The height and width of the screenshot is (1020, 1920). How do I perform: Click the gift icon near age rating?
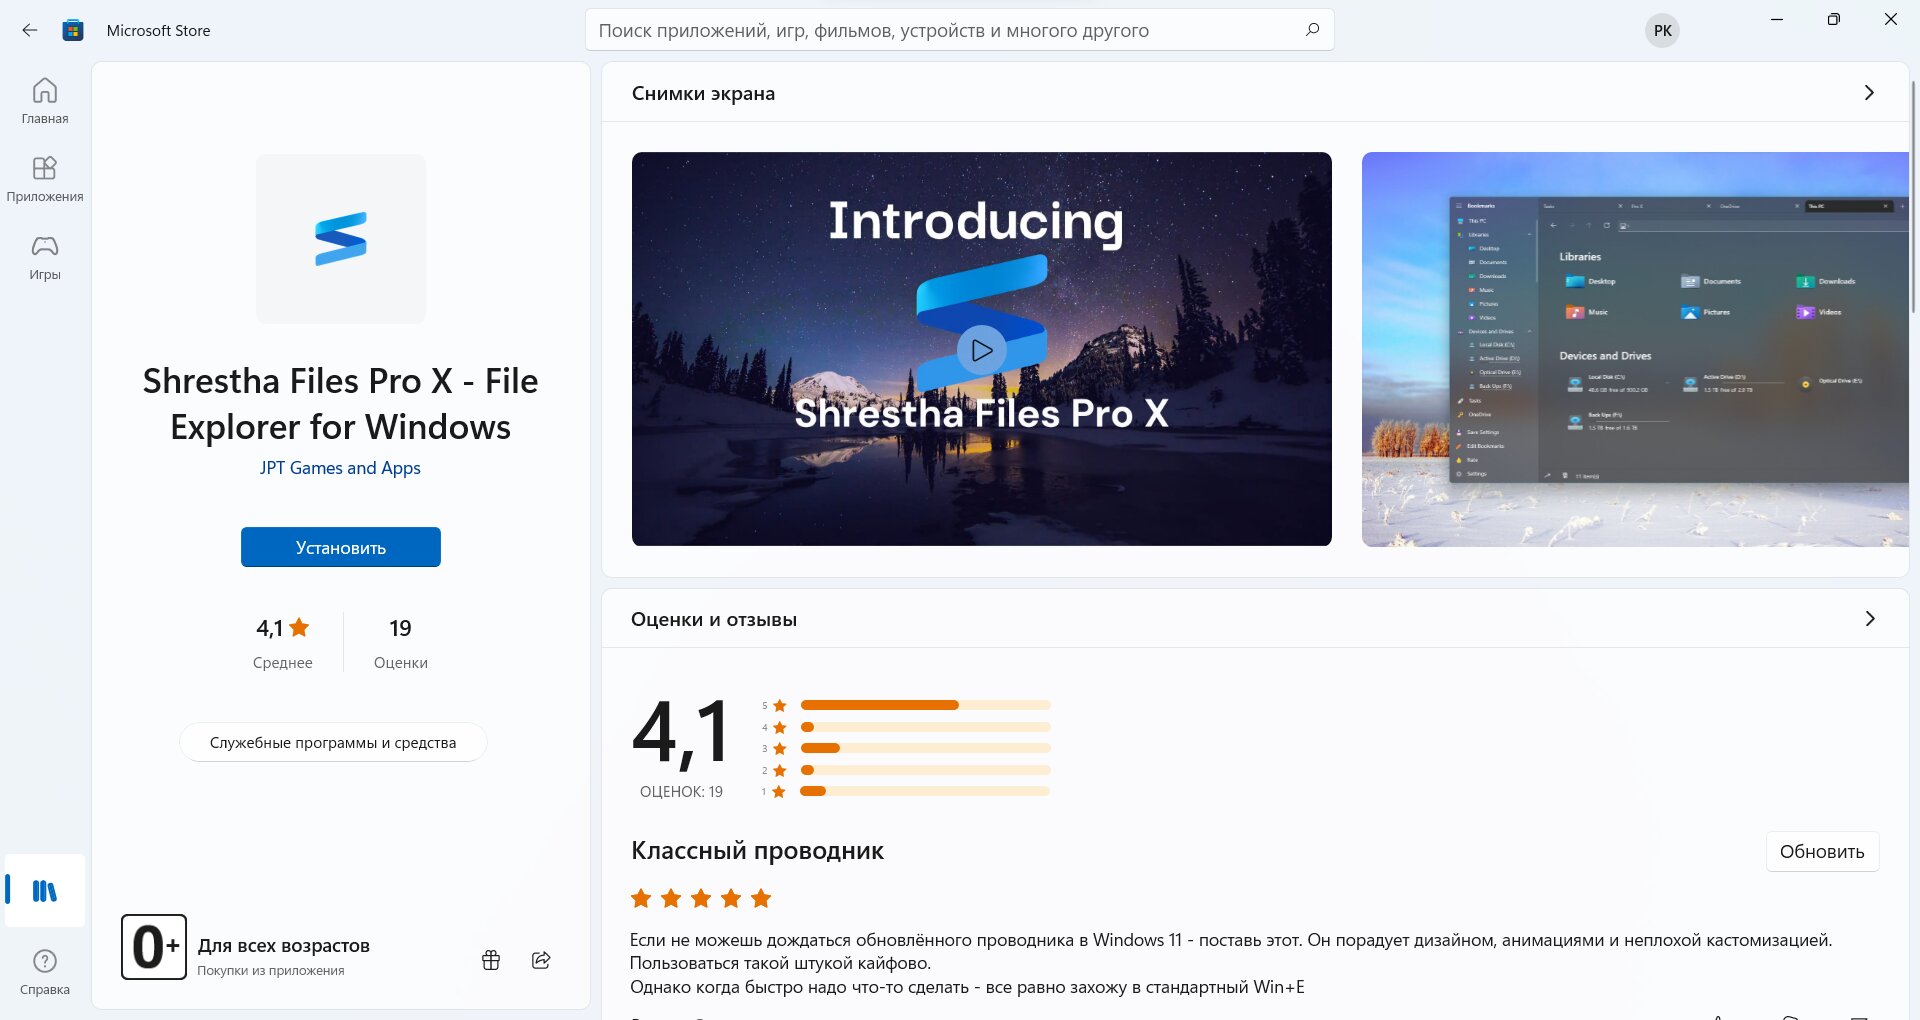491,960
